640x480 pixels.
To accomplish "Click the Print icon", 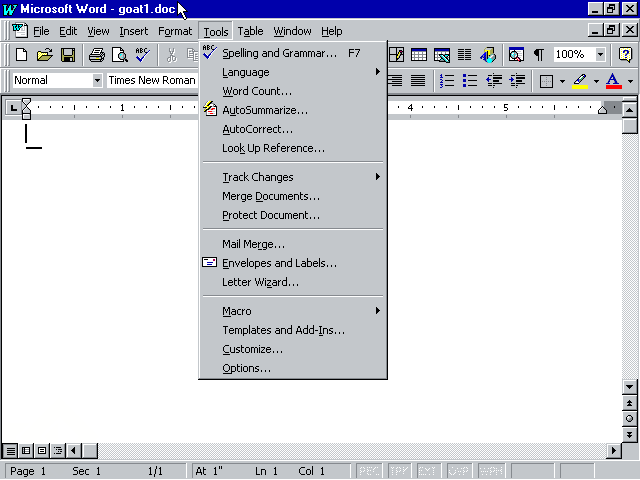I will pyautogui.click(x=97, y=54).
